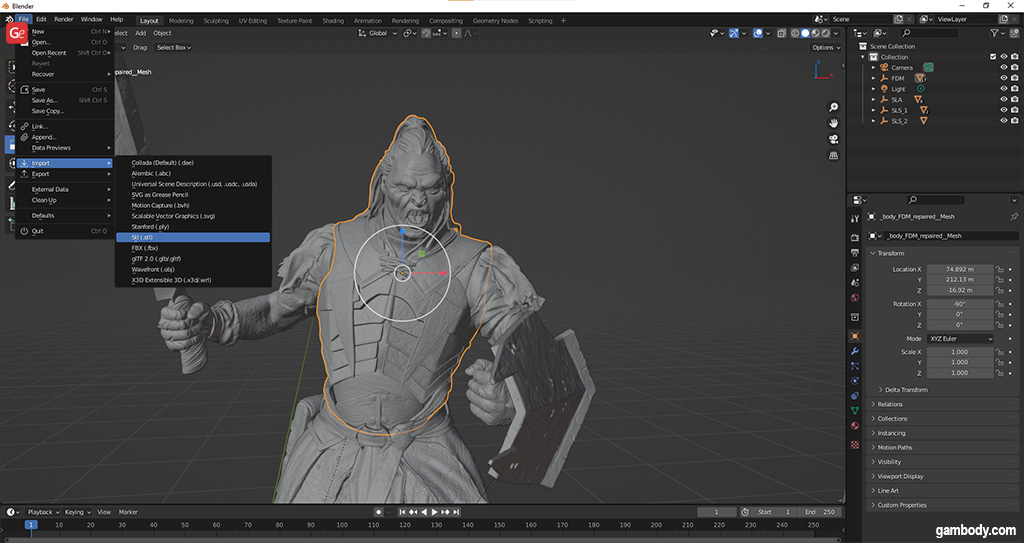Open the Object Data green triangle tab
The image size is (1024, 543).
[855, 410]
